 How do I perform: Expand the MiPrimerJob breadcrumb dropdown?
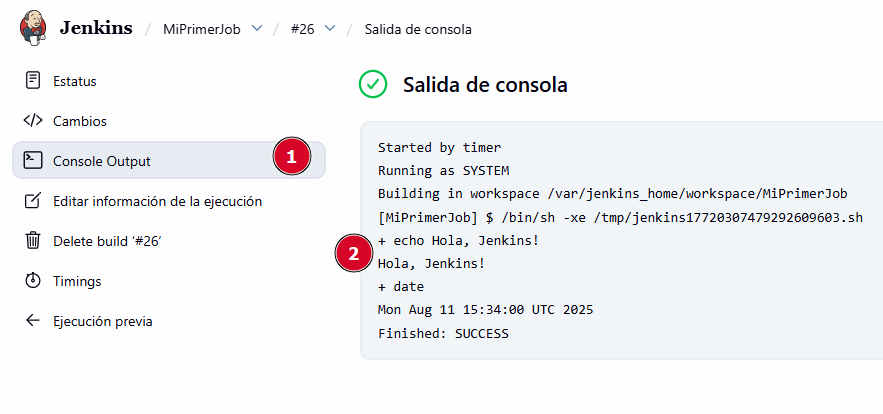(x=257, y=29)
